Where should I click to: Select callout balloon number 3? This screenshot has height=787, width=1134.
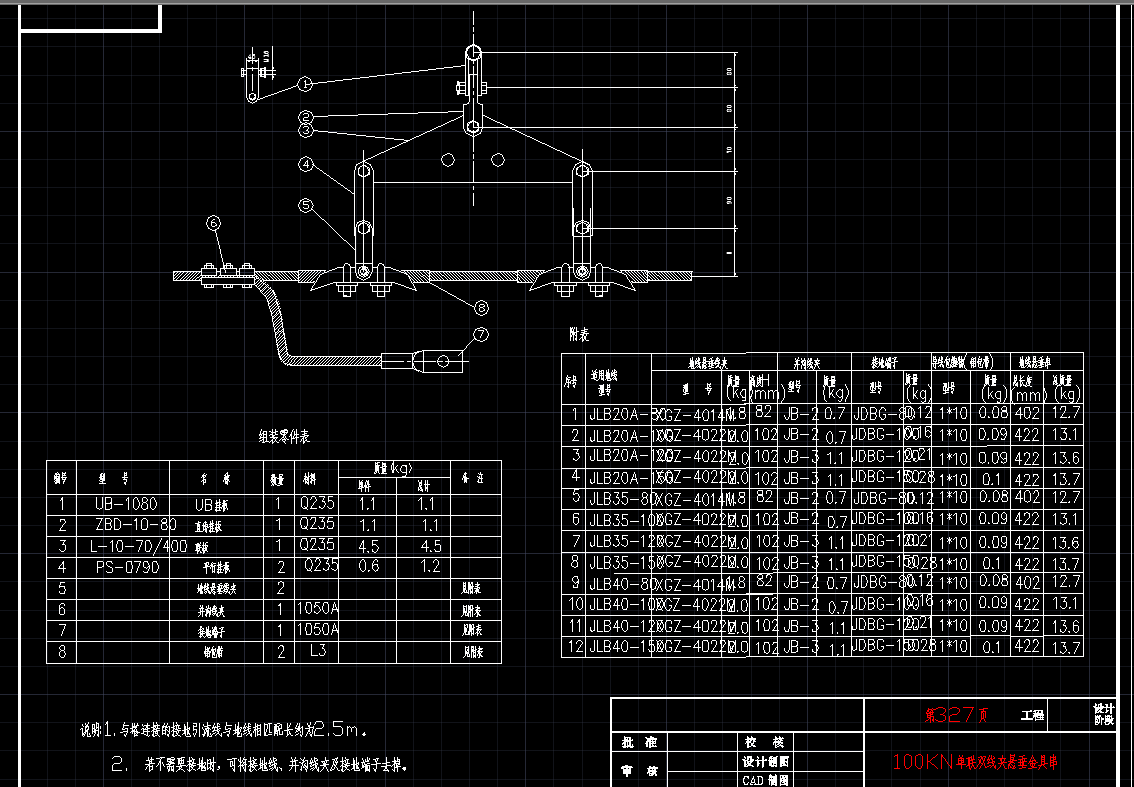305,130
